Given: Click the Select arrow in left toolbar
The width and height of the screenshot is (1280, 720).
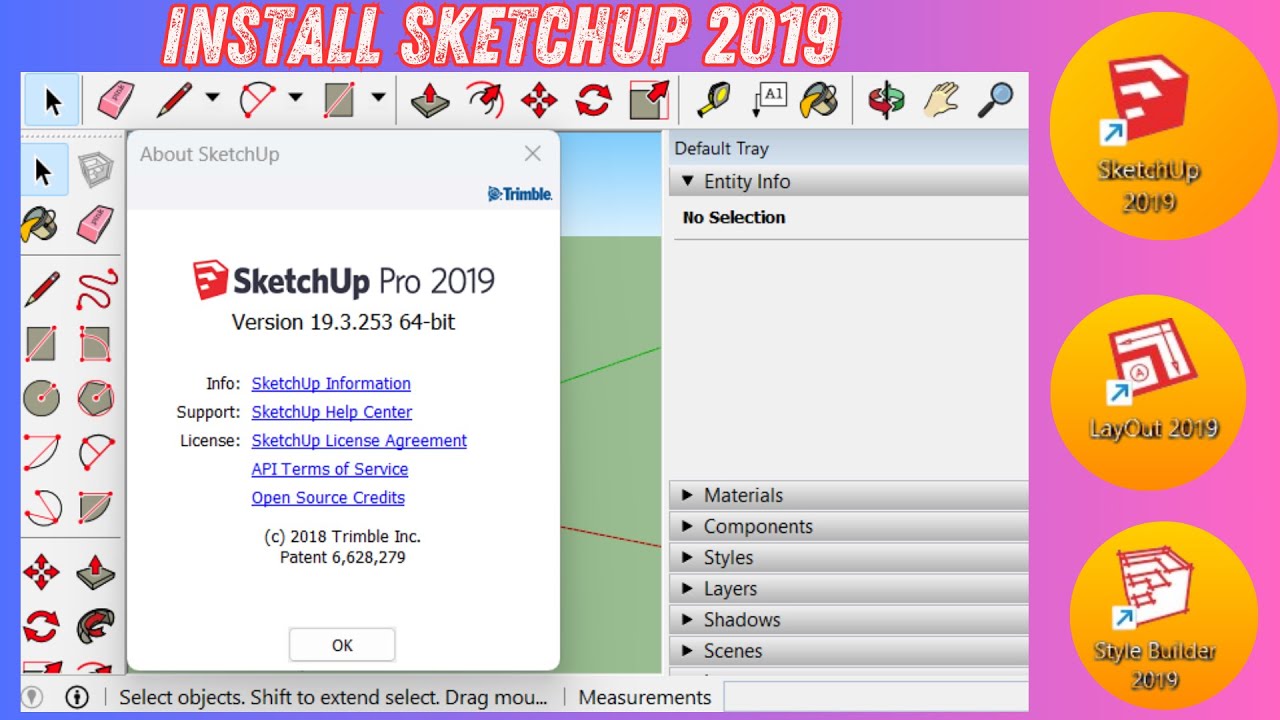Looking at the screenshot, I should point(44,171).
